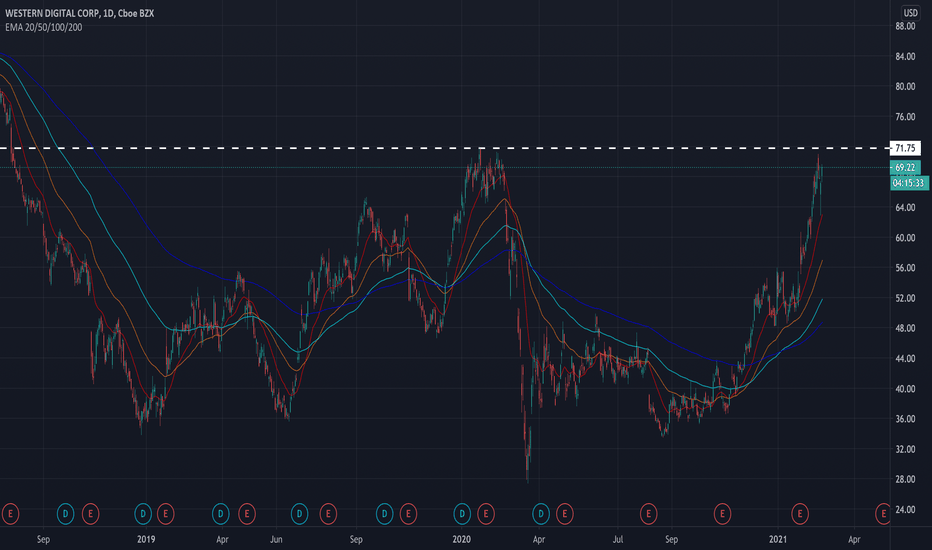The width and height of the screenshot is (932, 550).
Task: Click the Apr label after 2021
Action: [854, 540]
